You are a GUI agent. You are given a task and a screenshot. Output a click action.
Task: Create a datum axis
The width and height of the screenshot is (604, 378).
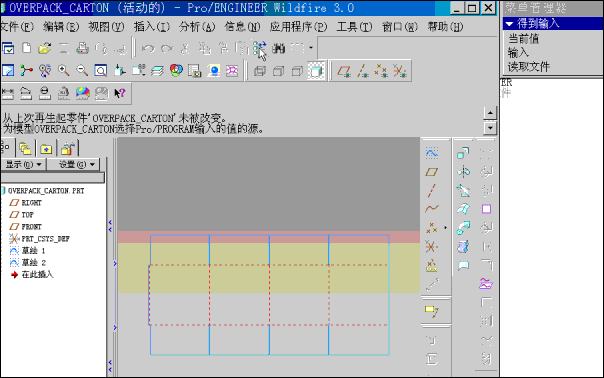[432, 190]
